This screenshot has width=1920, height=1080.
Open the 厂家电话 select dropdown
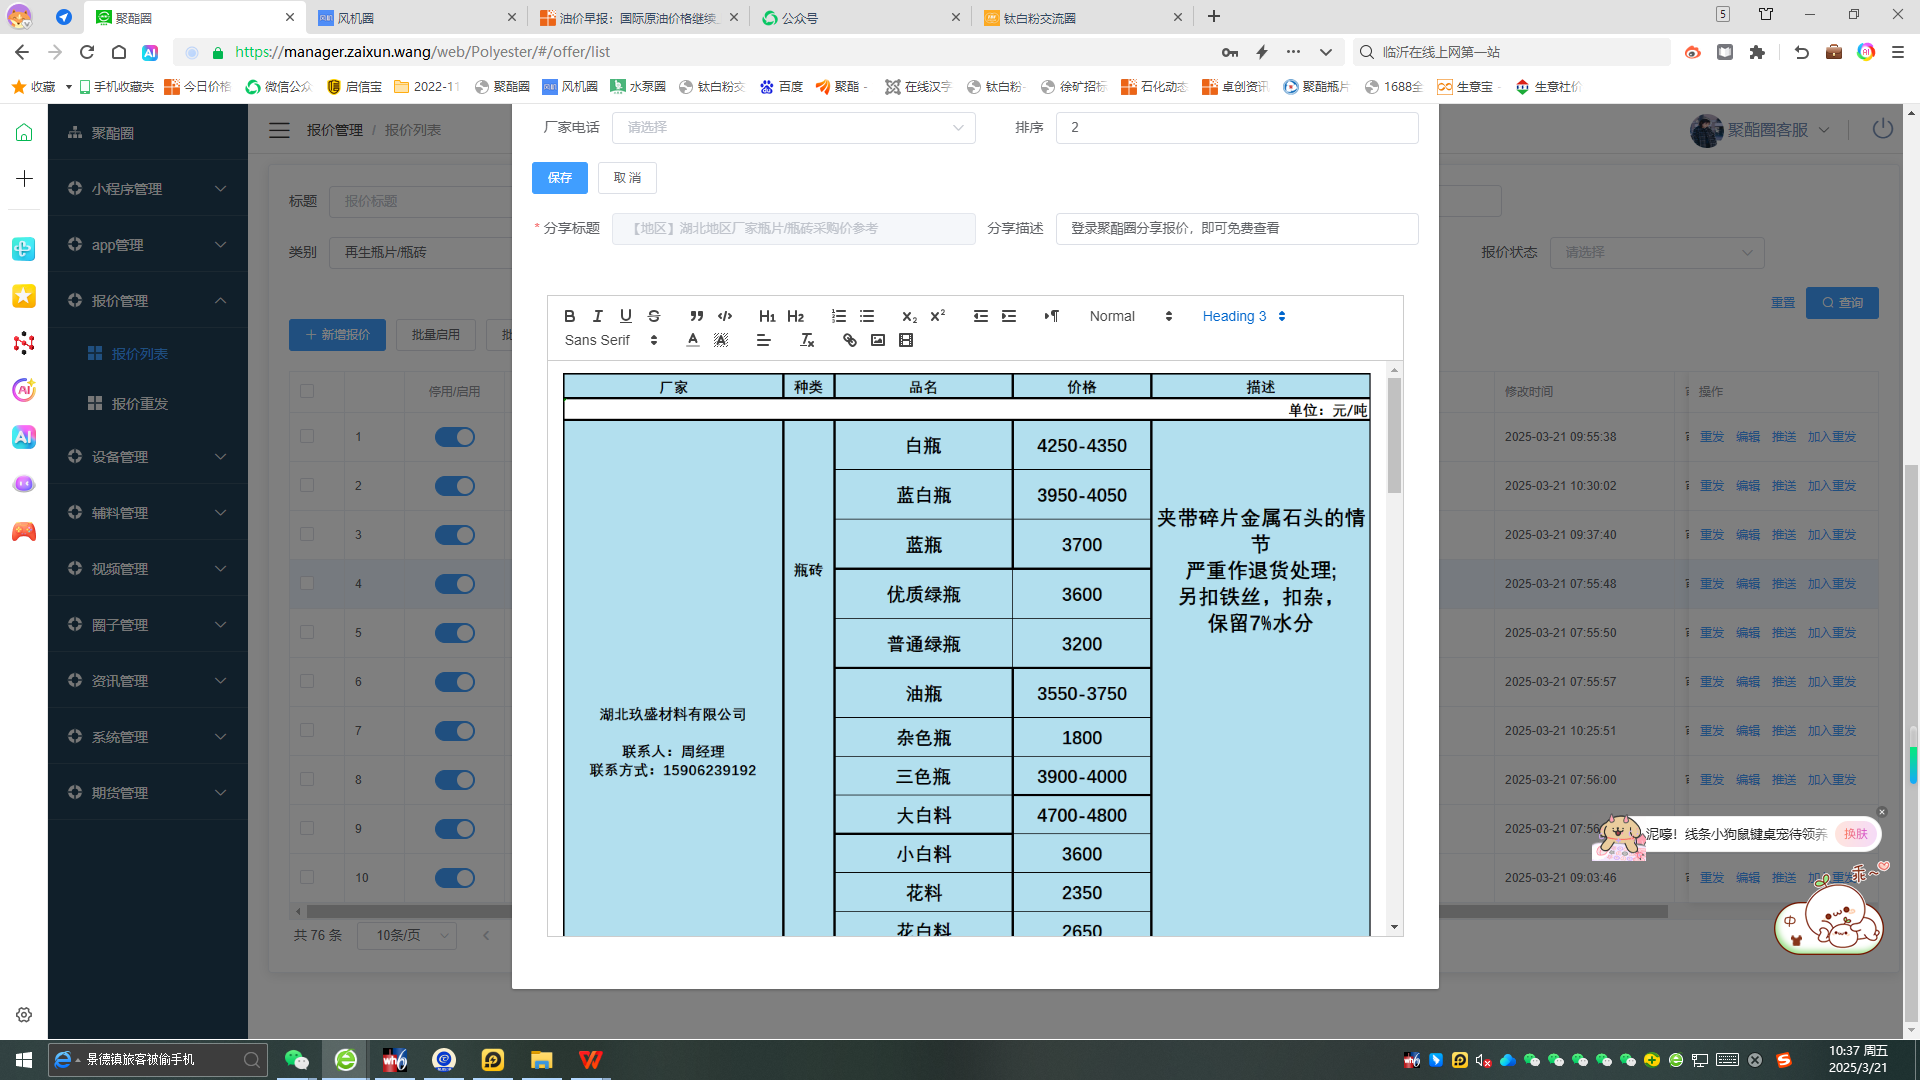tap(793, 128)
